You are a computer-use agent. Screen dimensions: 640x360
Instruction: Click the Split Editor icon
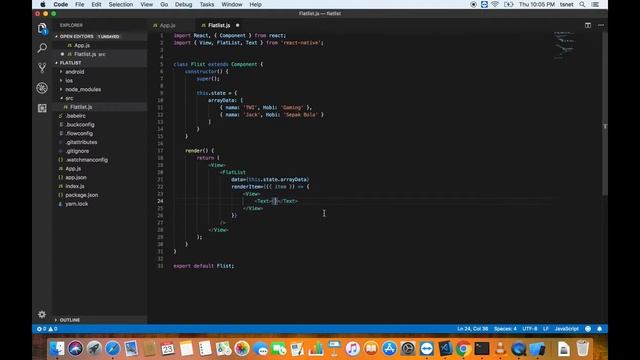588,25
